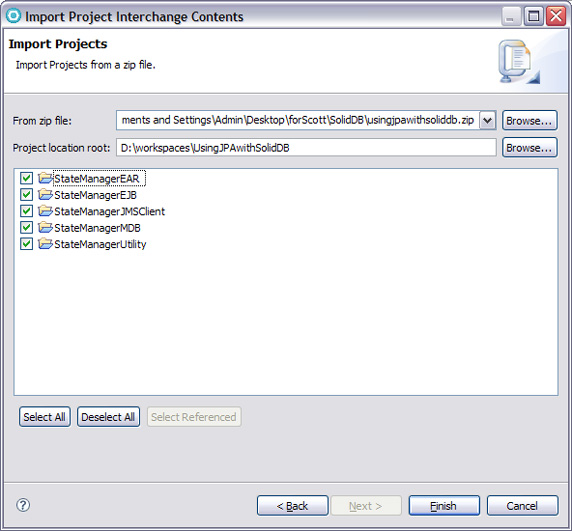The image size is (572, 531).
Task: Click the Select All button
Action: pyautogui.click(x=45, y=417)
